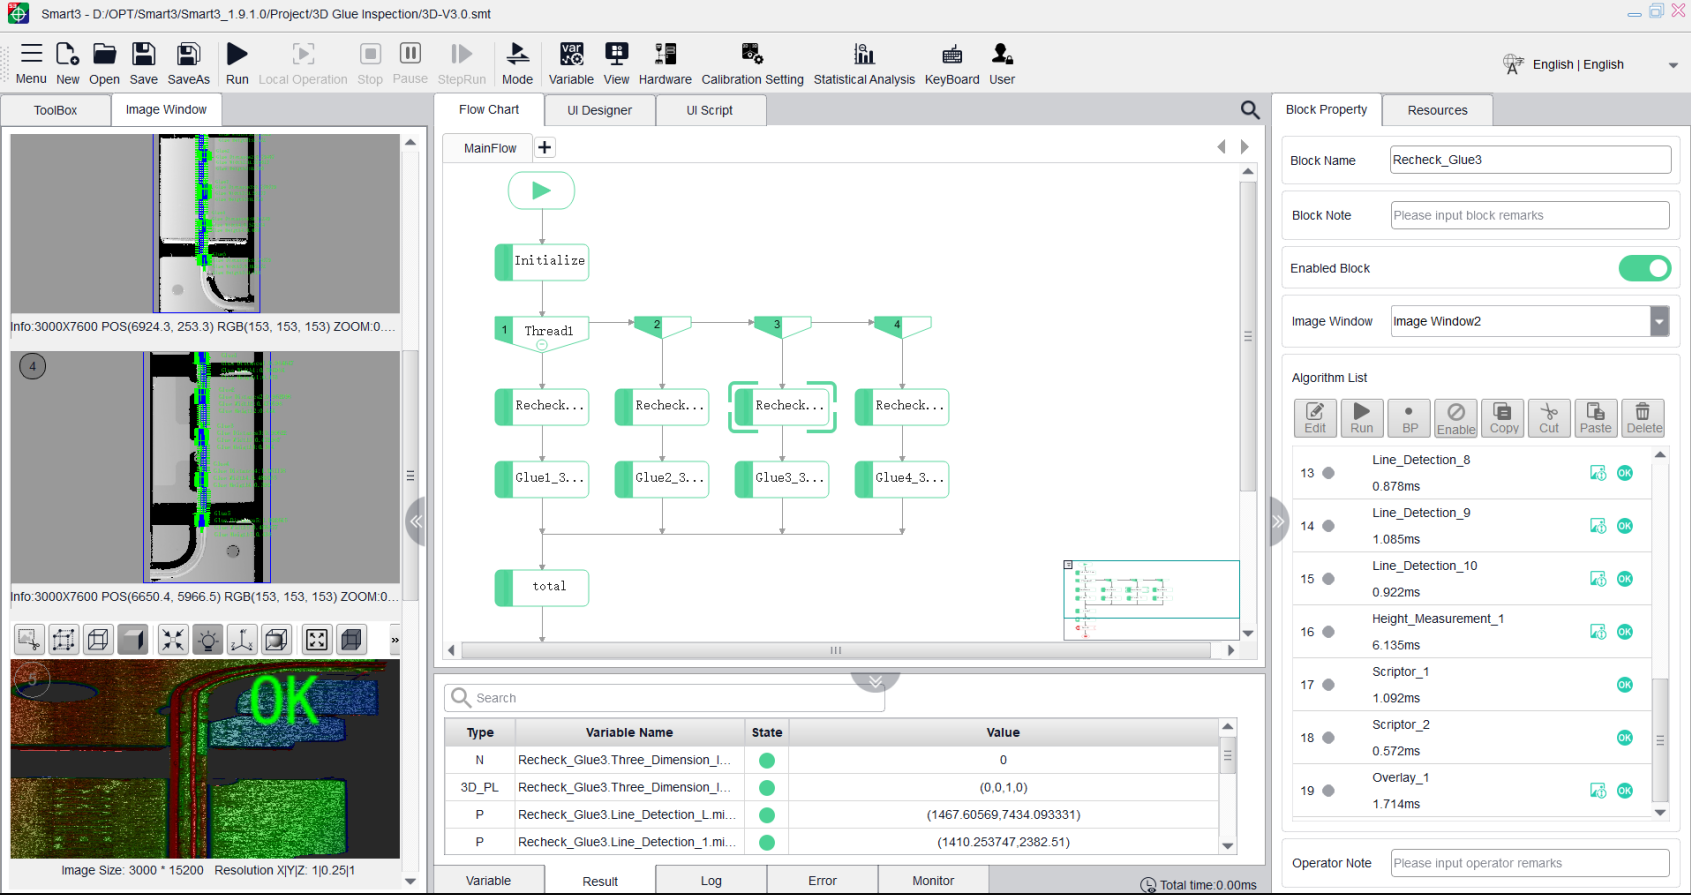
Task: Click the Run icon in main toolbar
Action: (x=237, y=64)
